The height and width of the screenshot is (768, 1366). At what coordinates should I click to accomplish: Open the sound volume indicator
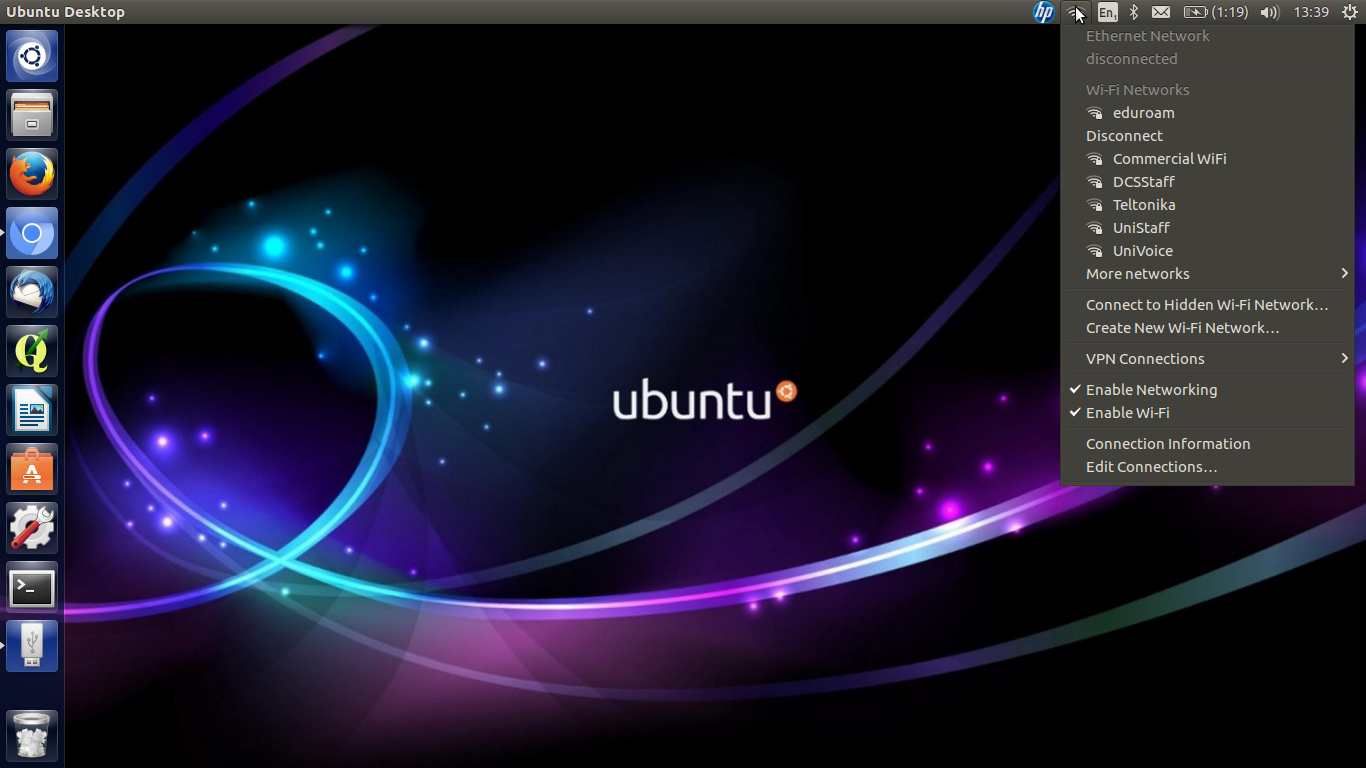pos(1270,12)
